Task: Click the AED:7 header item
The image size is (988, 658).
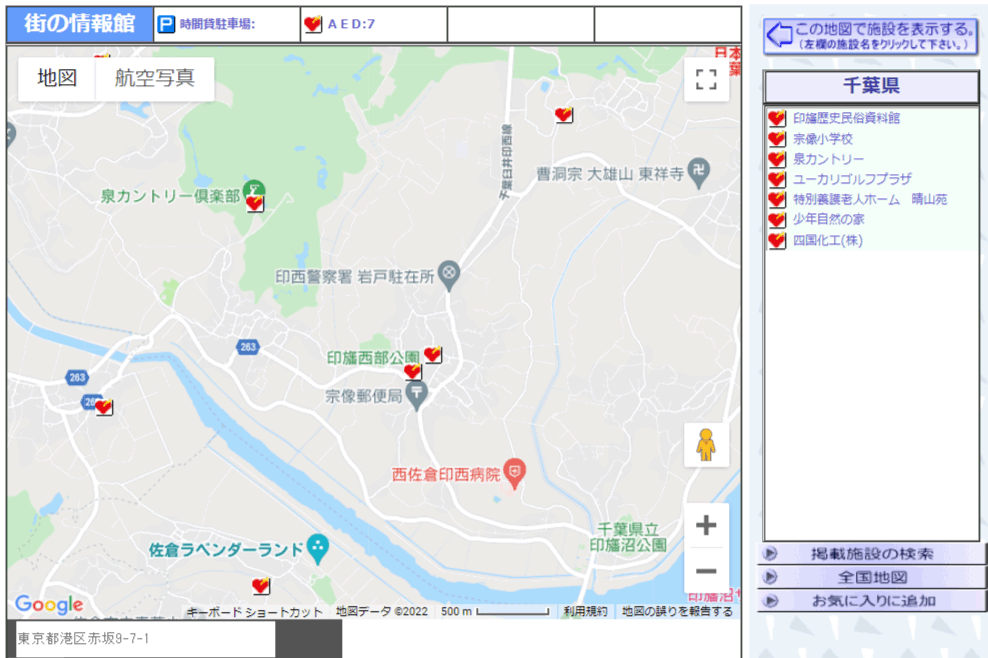Action: 351,25
